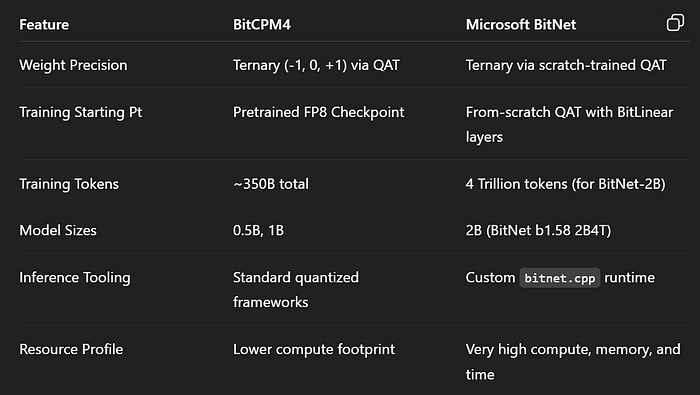Select From-scratch QAT with BitLinear cell
Screen dimensions: 700x395
click(x=569, y=124)
